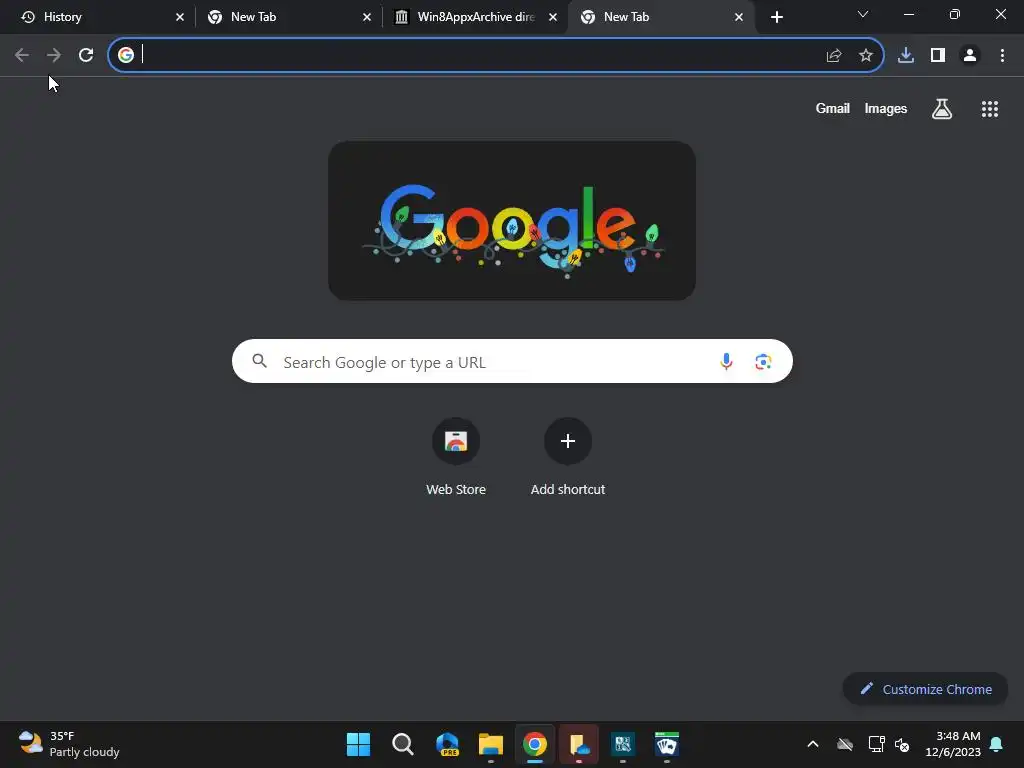Expand the tab search chevron
Image resolution: width=1024 pixels, height=768 pixels.
point(863,14)
